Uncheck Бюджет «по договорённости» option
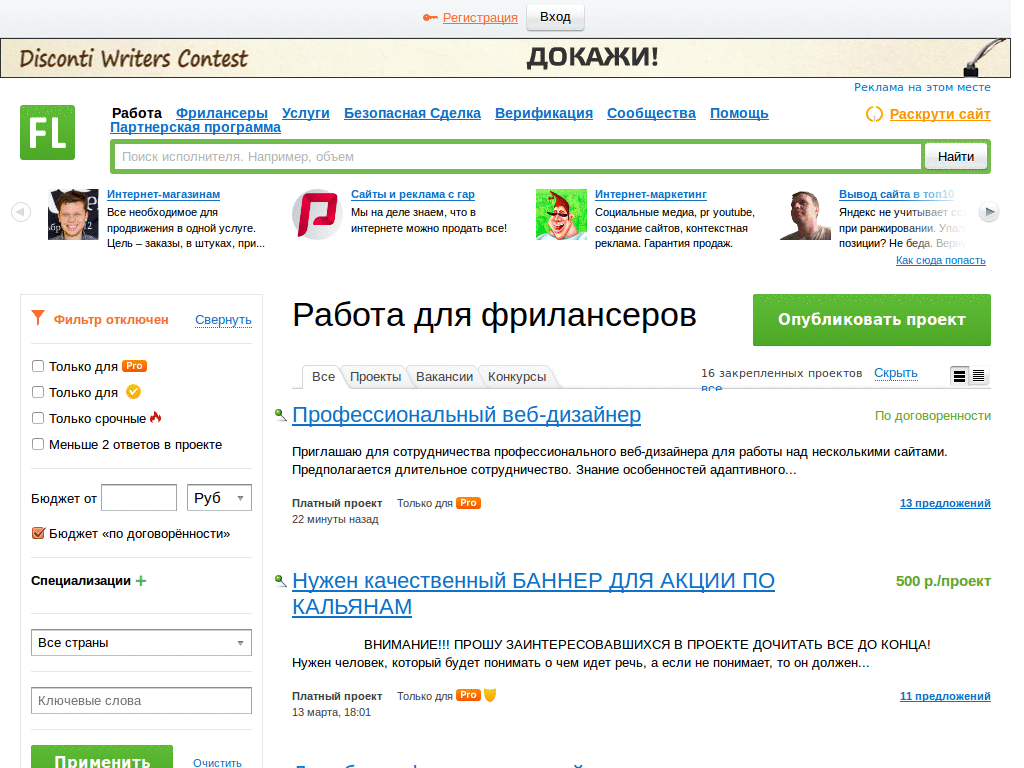This screenshot has height=768, width=1024. 39,533
